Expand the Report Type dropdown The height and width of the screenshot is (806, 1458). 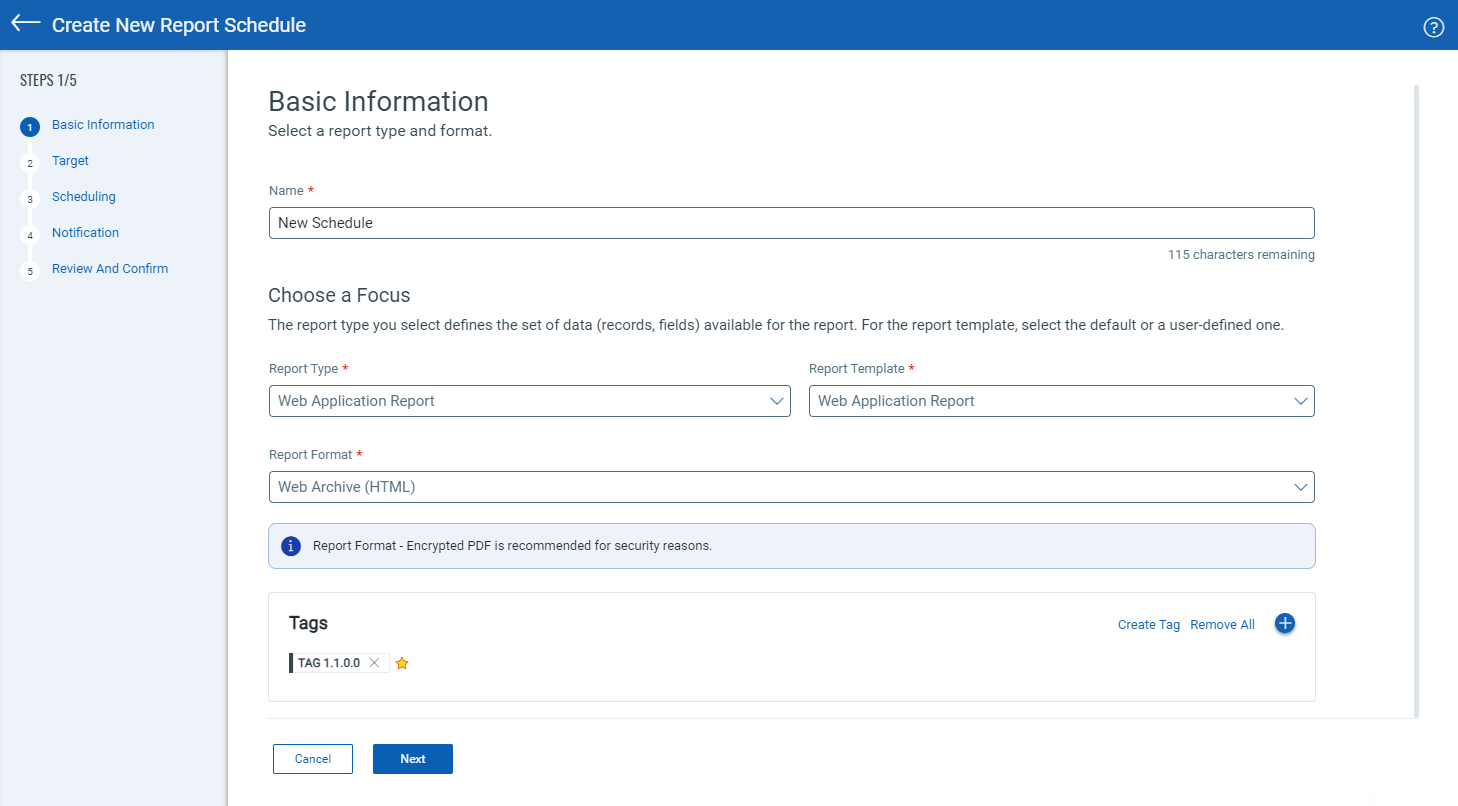pyautogui.click(x=529, y=401)
